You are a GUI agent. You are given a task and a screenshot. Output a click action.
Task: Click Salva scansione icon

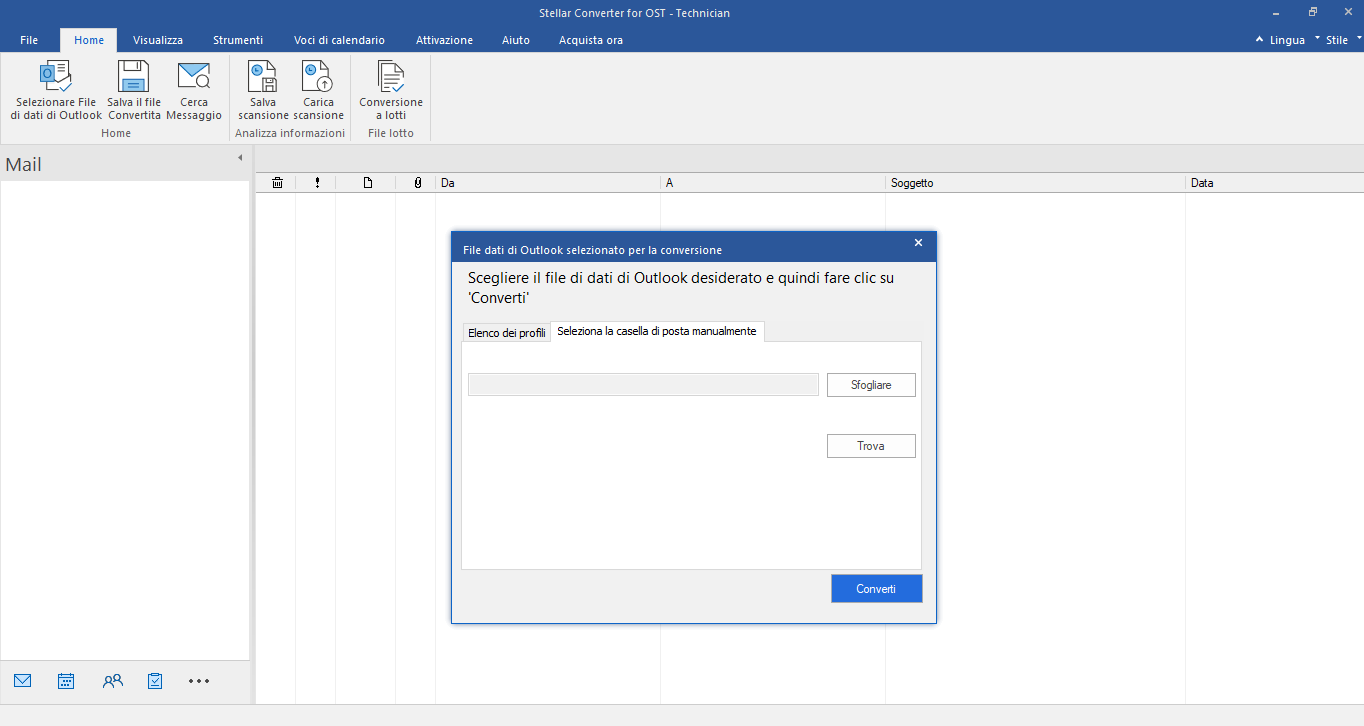263,76
